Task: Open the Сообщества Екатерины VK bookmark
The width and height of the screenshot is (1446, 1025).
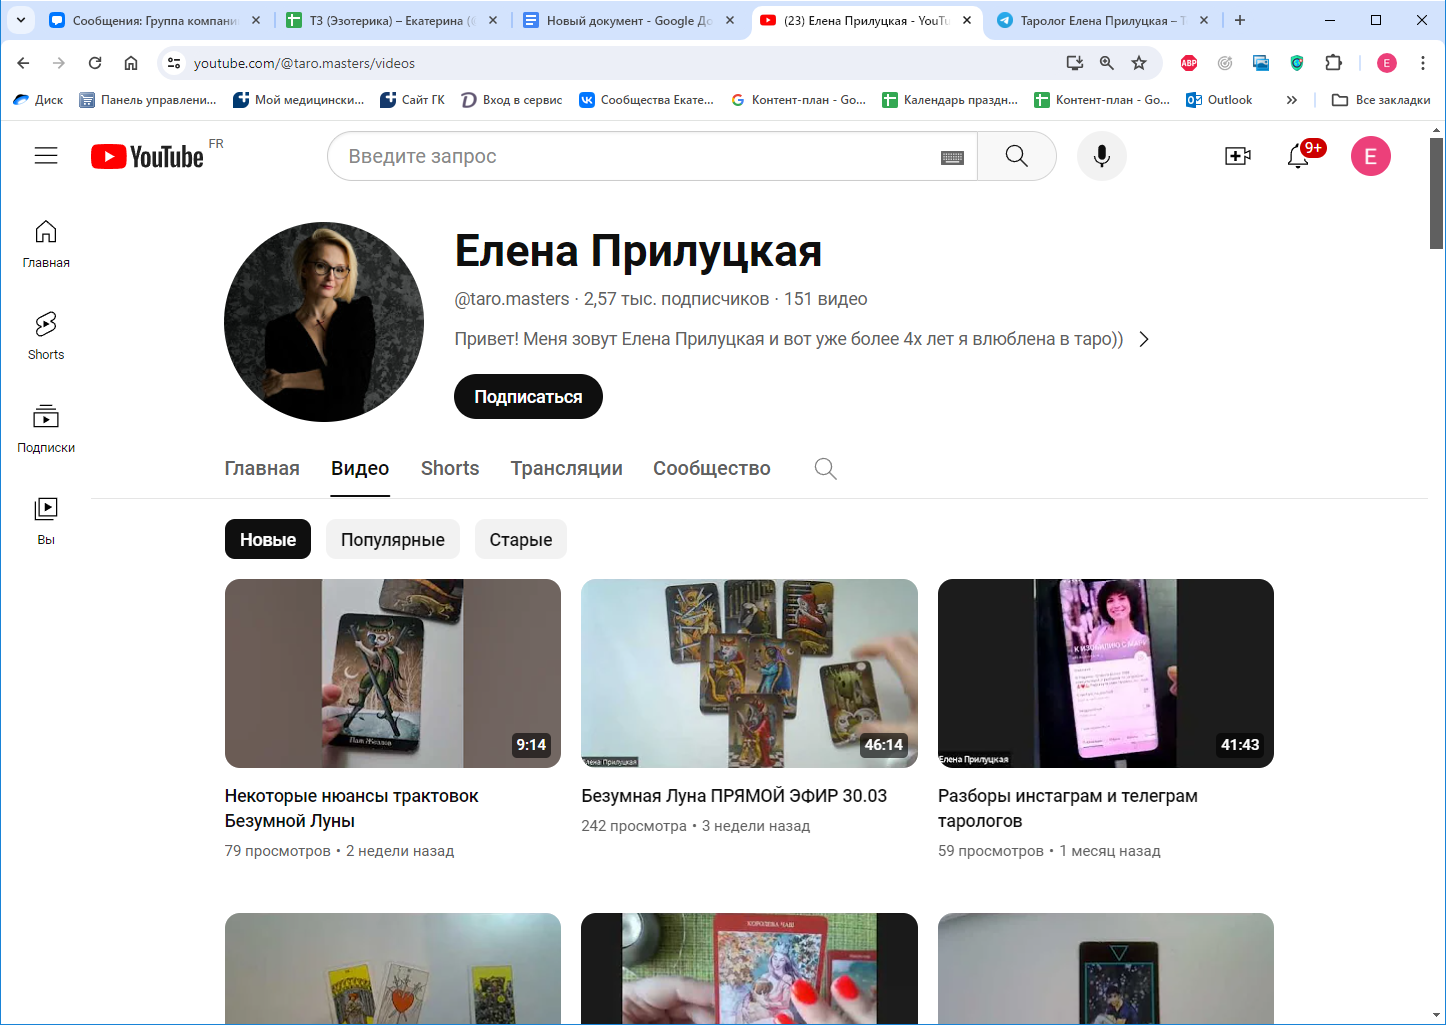Action: tap(647, 100)
